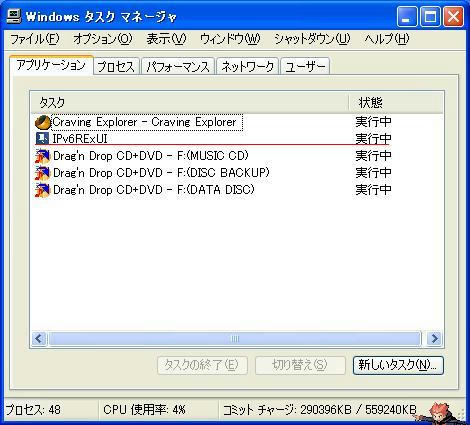Click the CPU 使用率: 4% status entry

pos(144,410)
